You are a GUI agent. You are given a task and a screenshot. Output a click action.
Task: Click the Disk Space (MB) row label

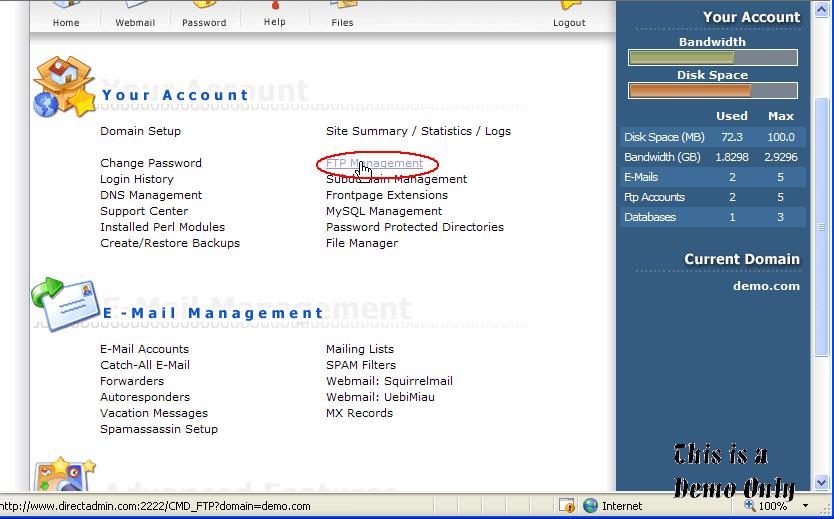point(664,137)
